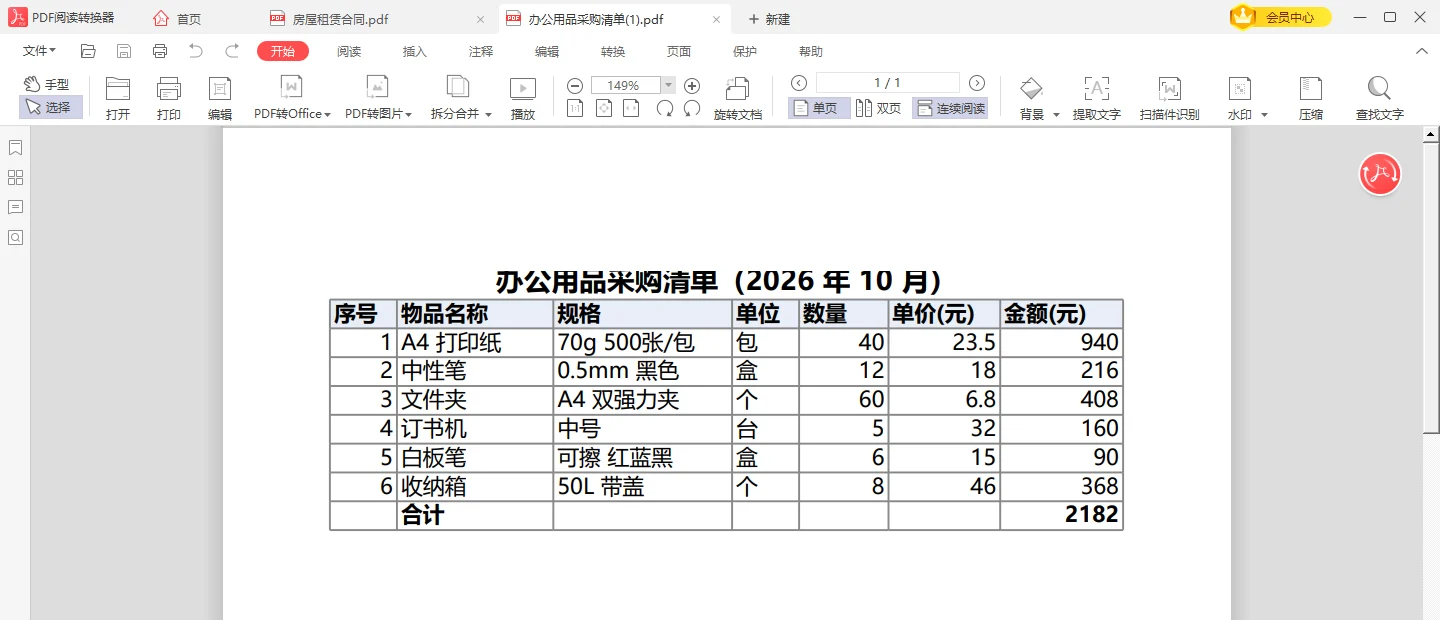Click 旋转文档 rotate document tool
The width and height of the screenshot is (1440, 620).
coord(738,98)
